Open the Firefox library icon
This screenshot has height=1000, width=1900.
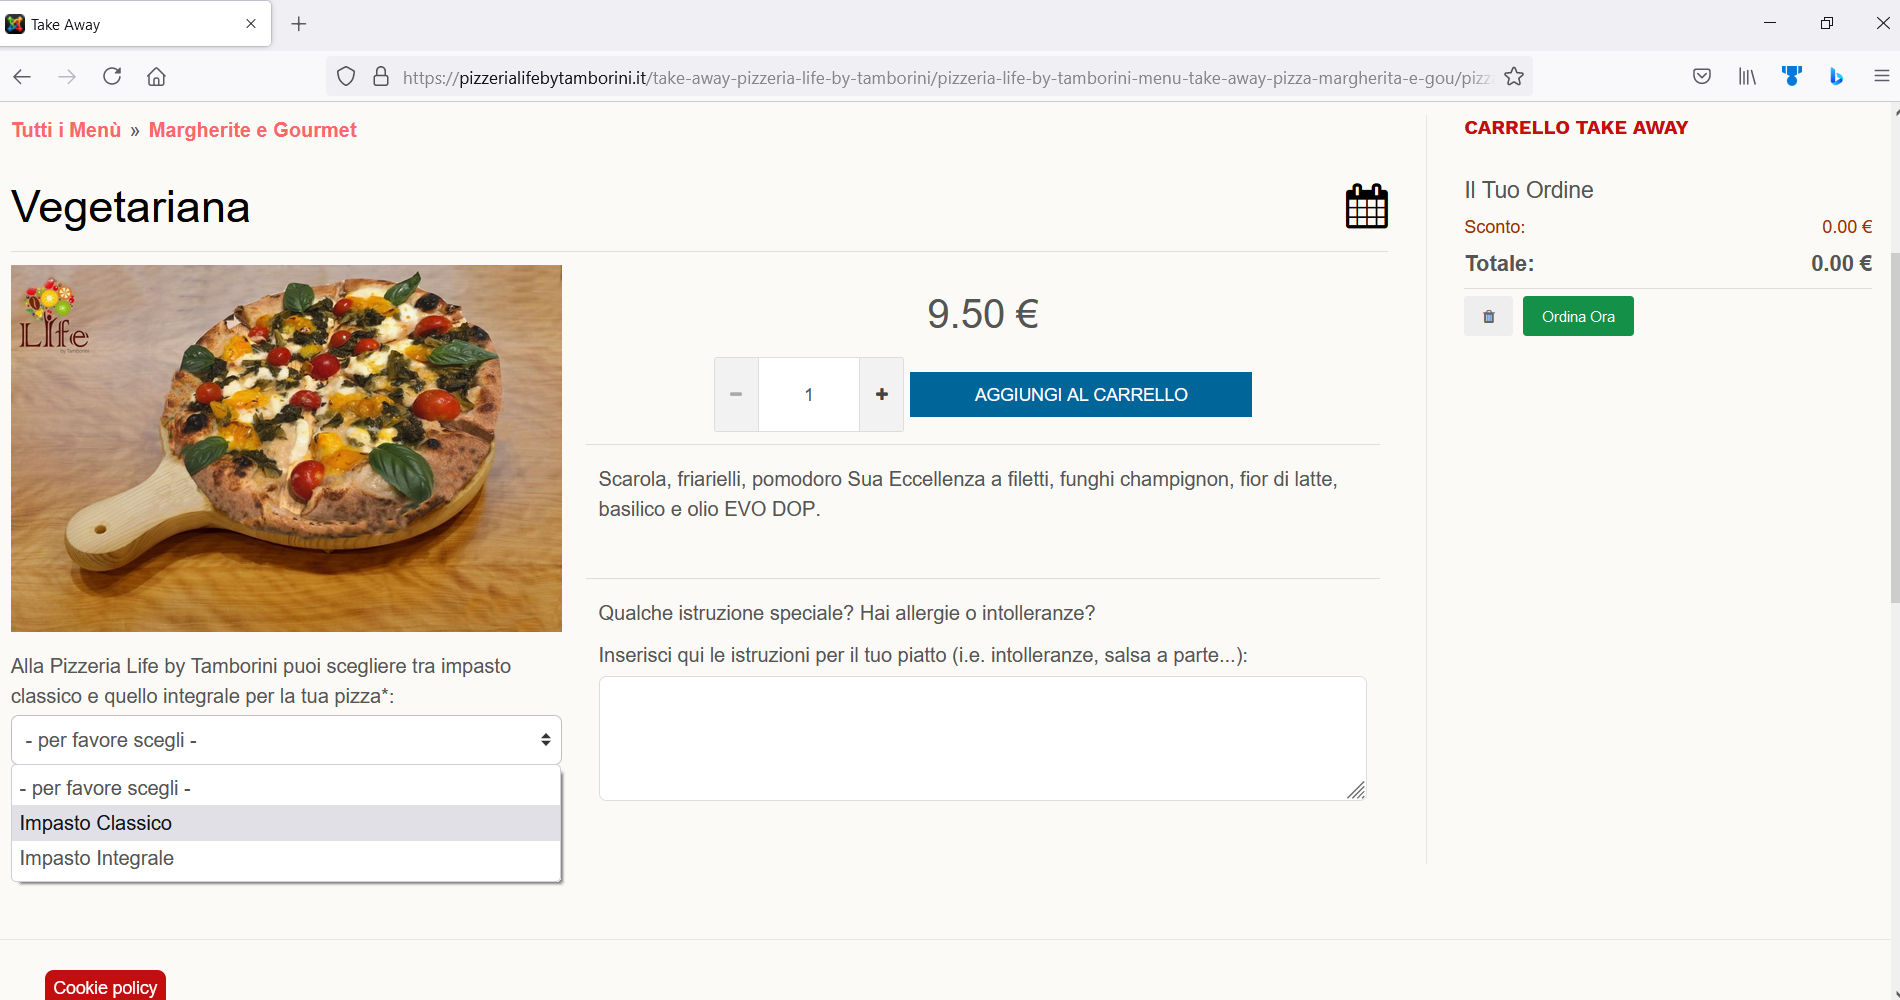tap(1746, 77)
